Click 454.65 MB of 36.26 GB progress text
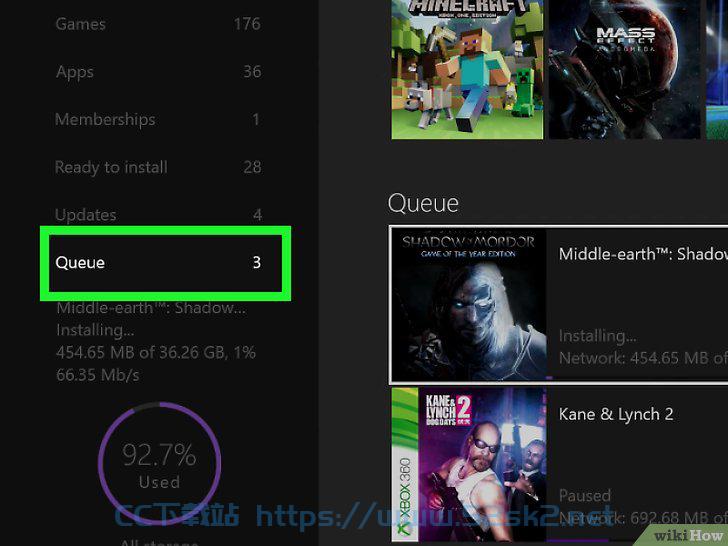Viewport: 728px width, 546px height. click(156, 352)
